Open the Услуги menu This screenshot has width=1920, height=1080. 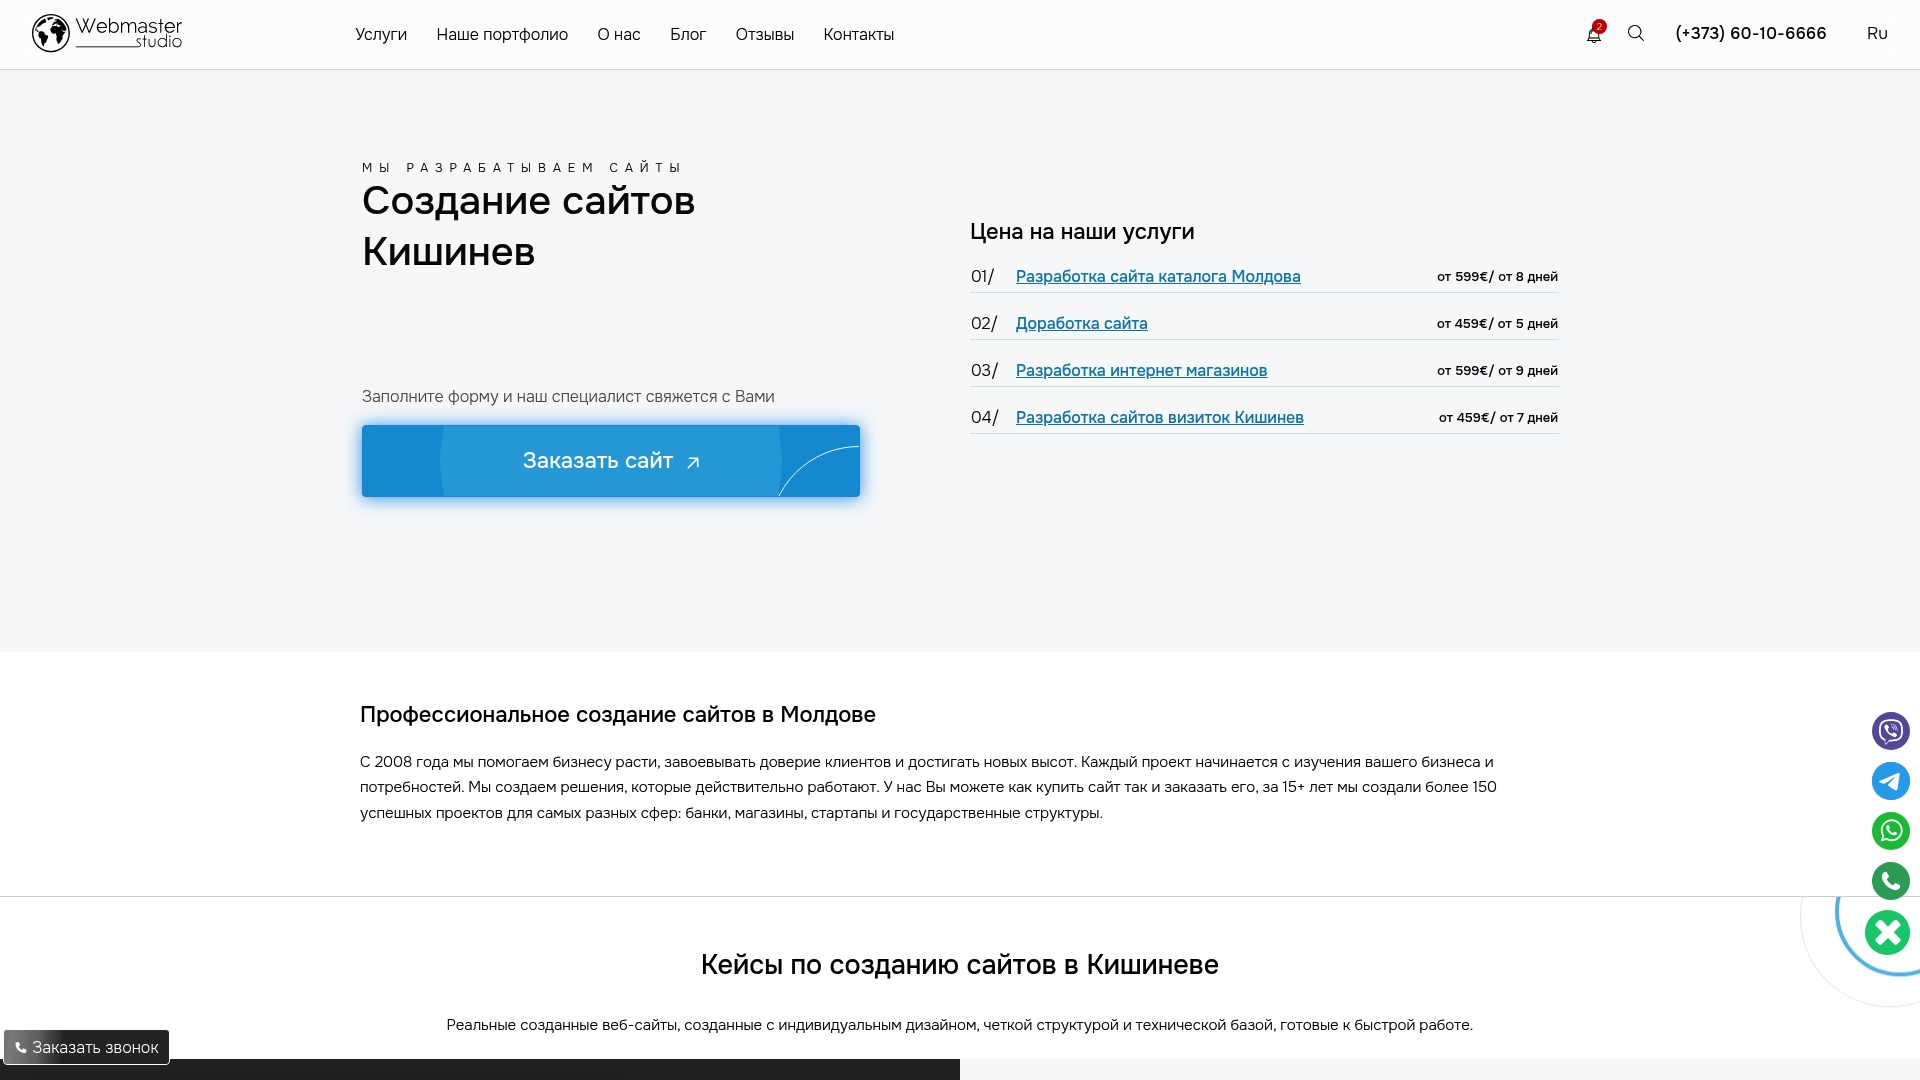tap(381, 34)
